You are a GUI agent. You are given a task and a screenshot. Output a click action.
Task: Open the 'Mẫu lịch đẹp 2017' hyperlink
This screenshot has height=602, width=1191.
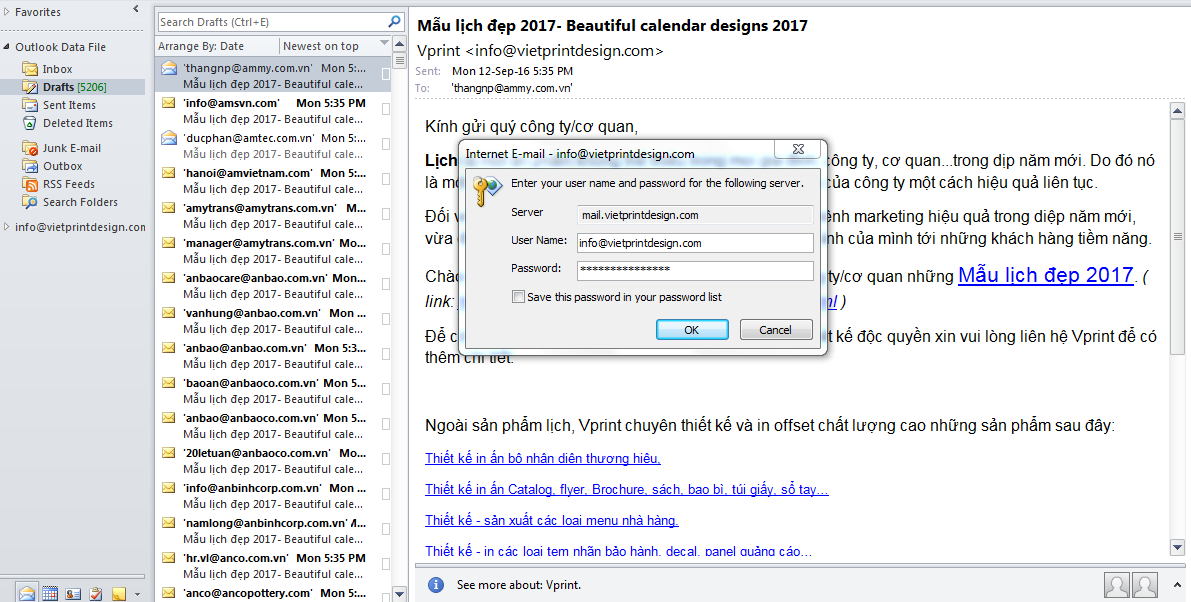[x=1046, y=275]
